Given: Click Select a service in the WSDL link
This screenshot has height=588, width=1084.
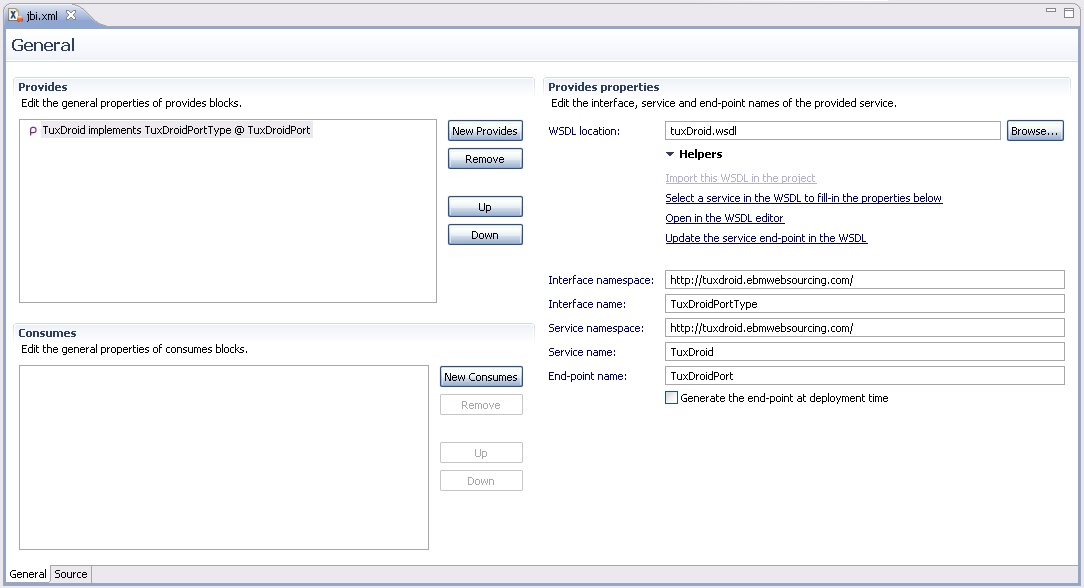Looking at the screenshot, I should (803, 198).
